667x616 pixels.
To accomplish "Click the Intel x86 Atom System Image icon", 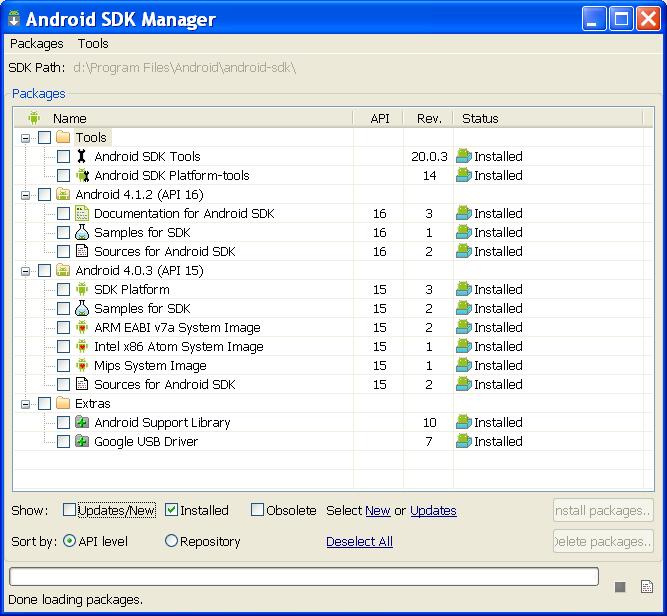I will [82, 346].
